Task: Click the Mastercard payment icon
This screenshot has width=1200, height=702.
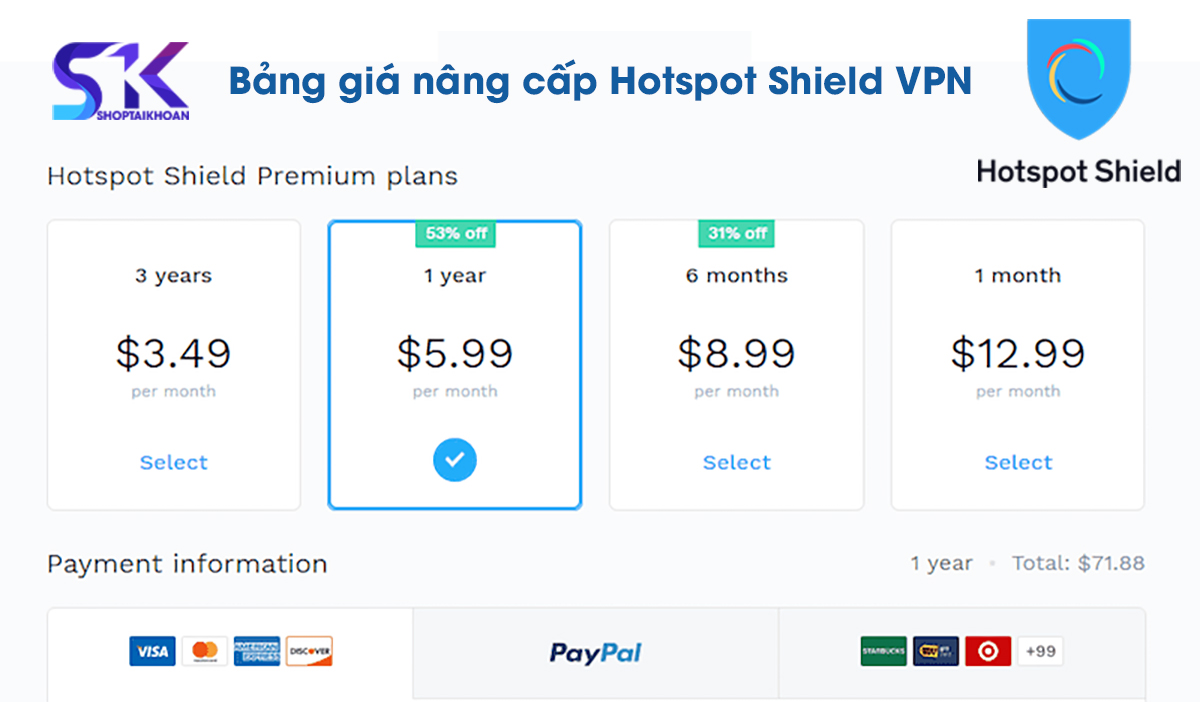Action: [204, 651]
